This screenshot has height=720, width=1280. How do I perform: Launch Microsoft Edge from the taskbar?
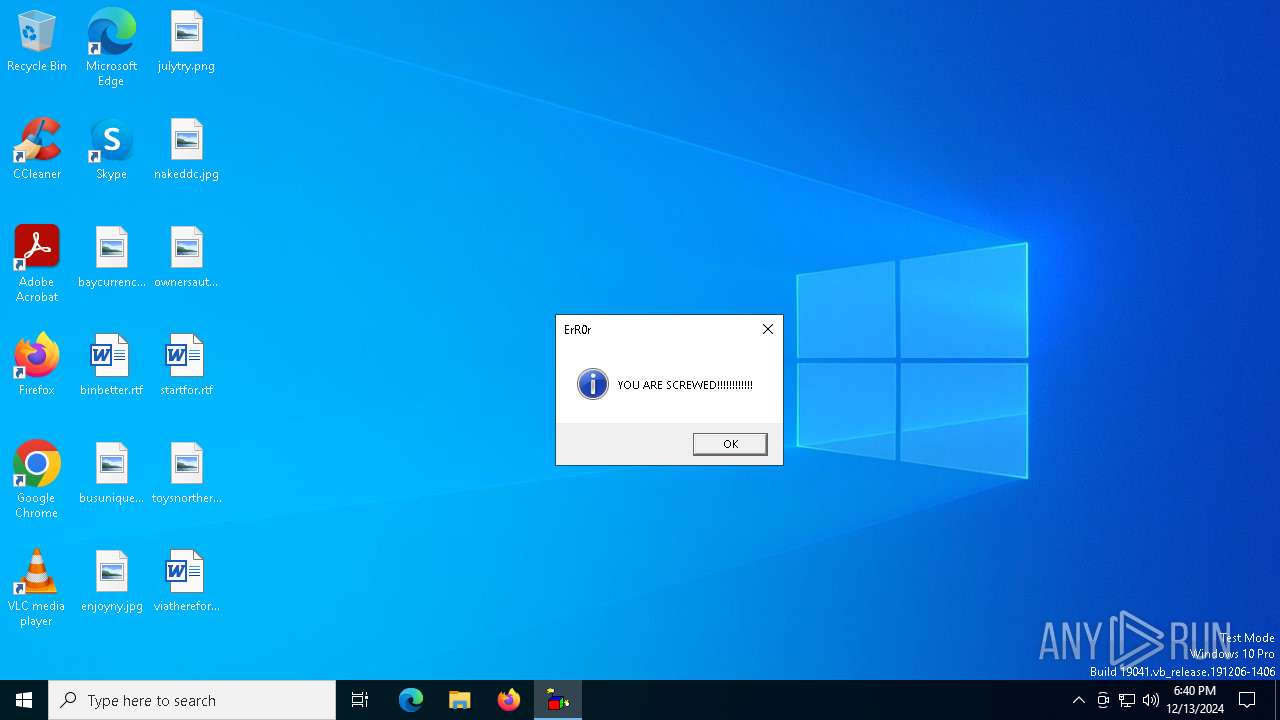pyautogui.click(x=411, y=700)
